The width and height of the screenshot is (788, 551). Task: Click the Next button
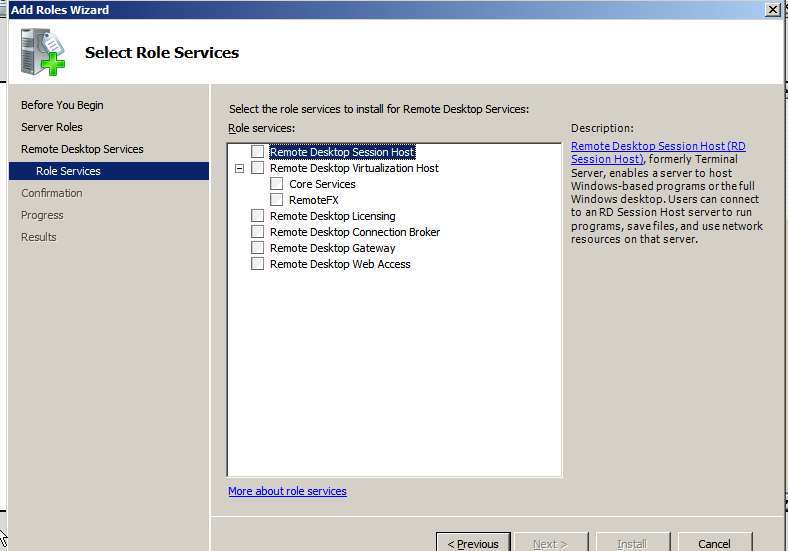551,543
